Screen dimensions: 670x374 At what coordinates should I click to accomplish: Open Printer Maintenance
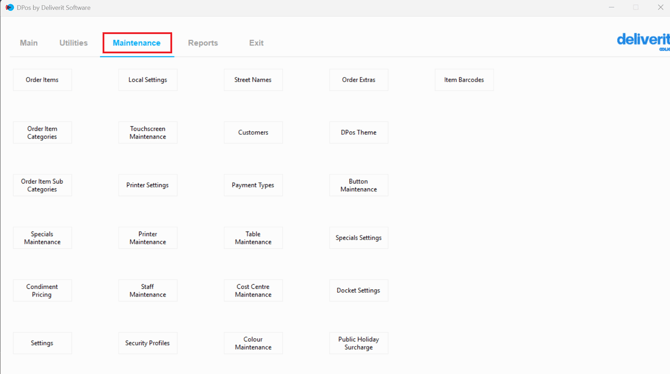(x=148, y=238)
